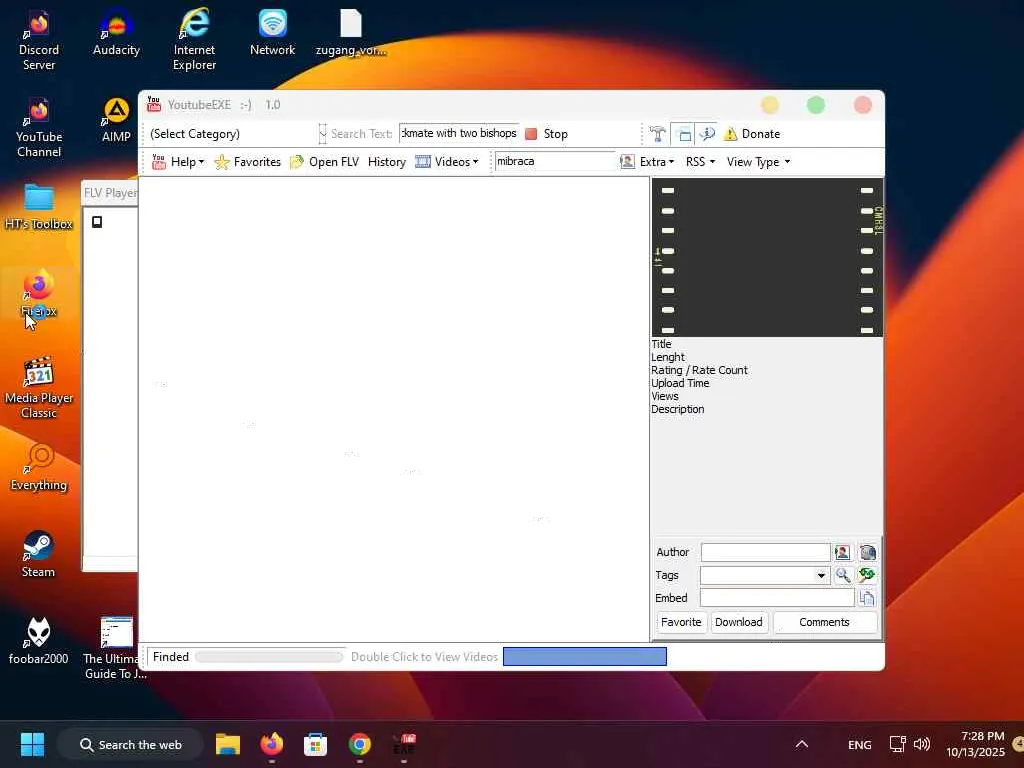Image resolution: width=1024 pixels, height=768 pixels.
Task: Click the Windows Start button
Action: point(32,744)
